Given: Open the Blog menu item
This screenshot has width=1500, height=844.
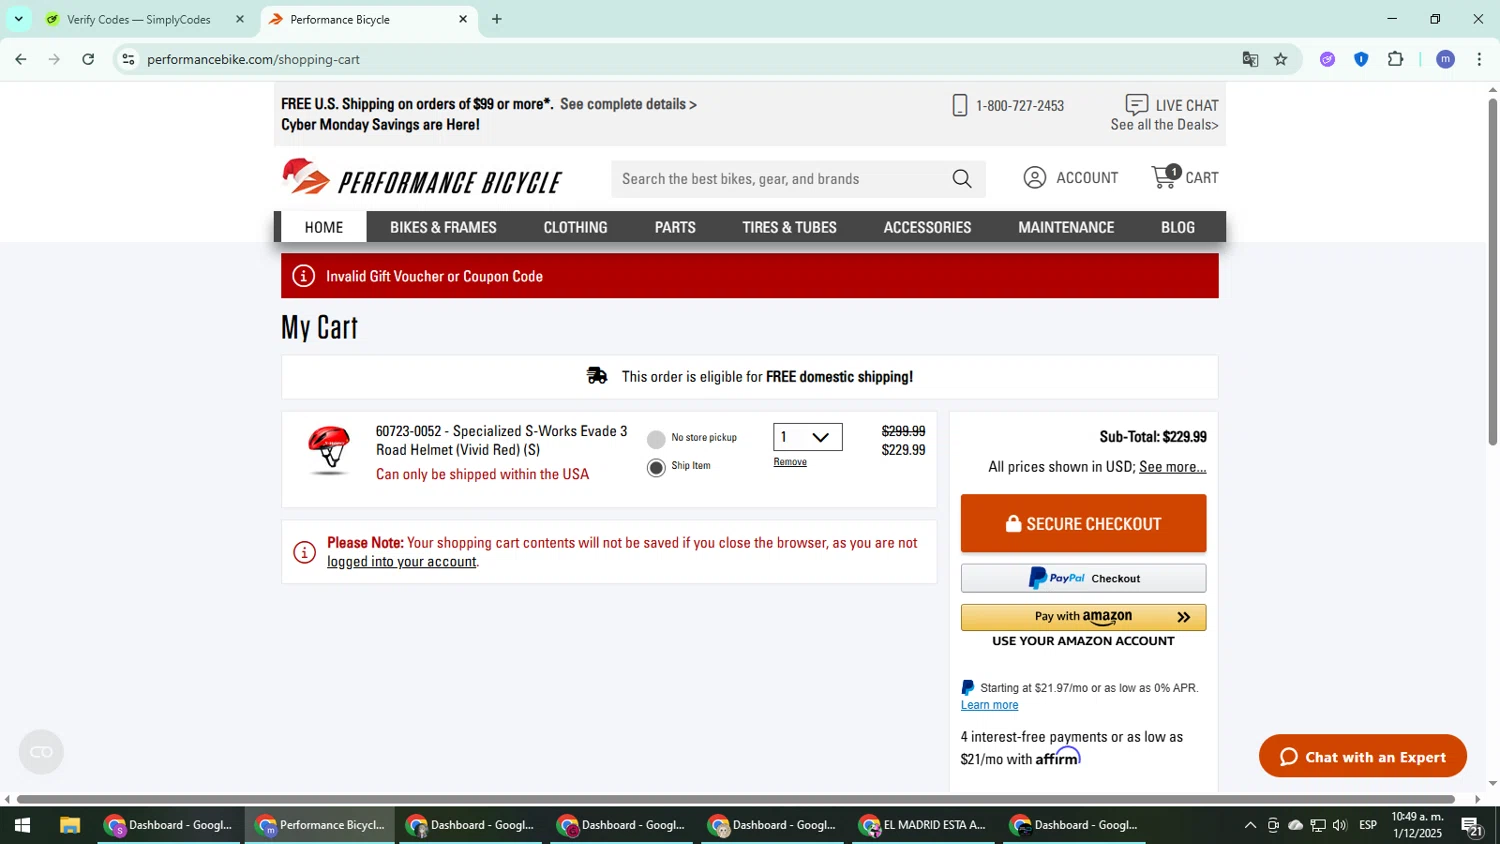Looking at the screenshot, I should coord(1178,227).
